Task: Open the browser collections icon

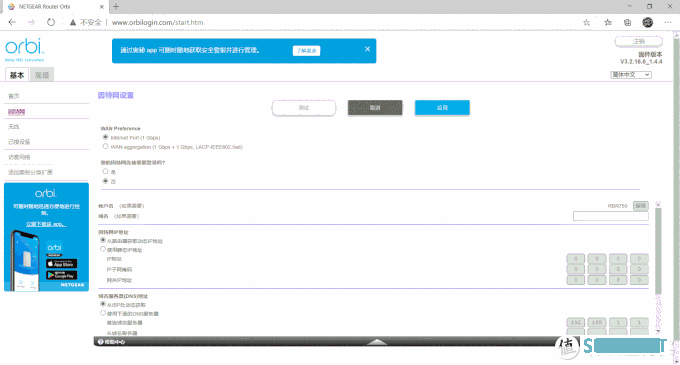Action: [627, 23]
